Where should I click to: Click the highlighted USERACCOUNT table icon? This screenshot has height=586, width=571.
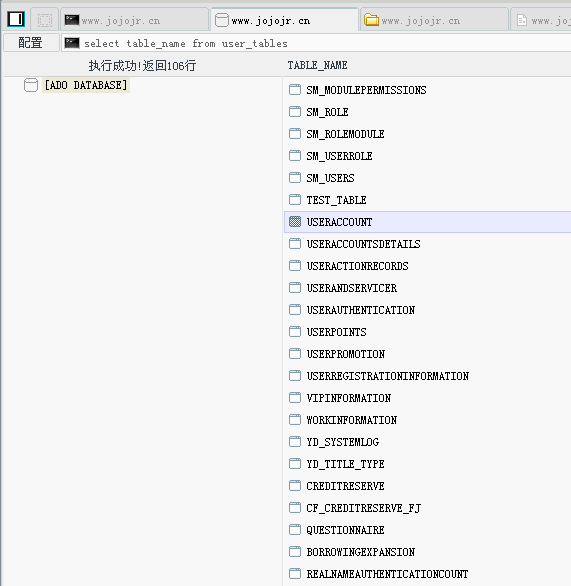(295, 222)
